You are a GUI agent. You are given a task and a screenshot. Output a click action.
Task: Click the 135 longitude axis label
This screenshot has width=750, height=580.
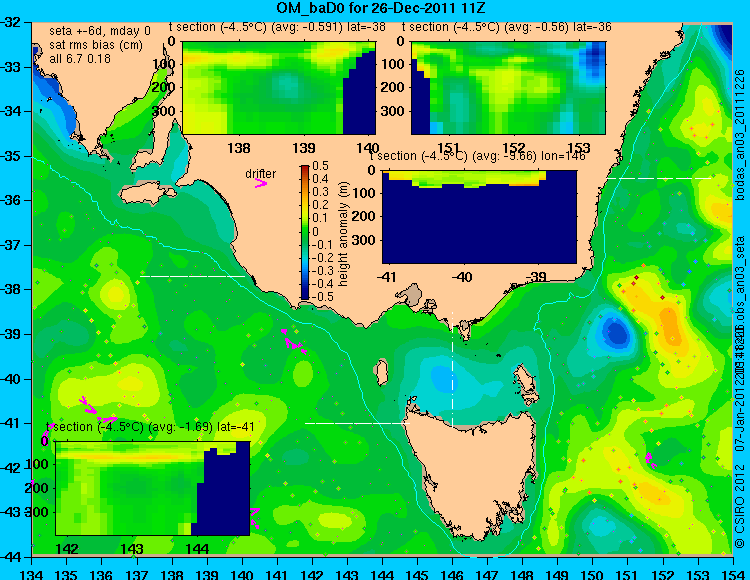click(x=66, y=574)
